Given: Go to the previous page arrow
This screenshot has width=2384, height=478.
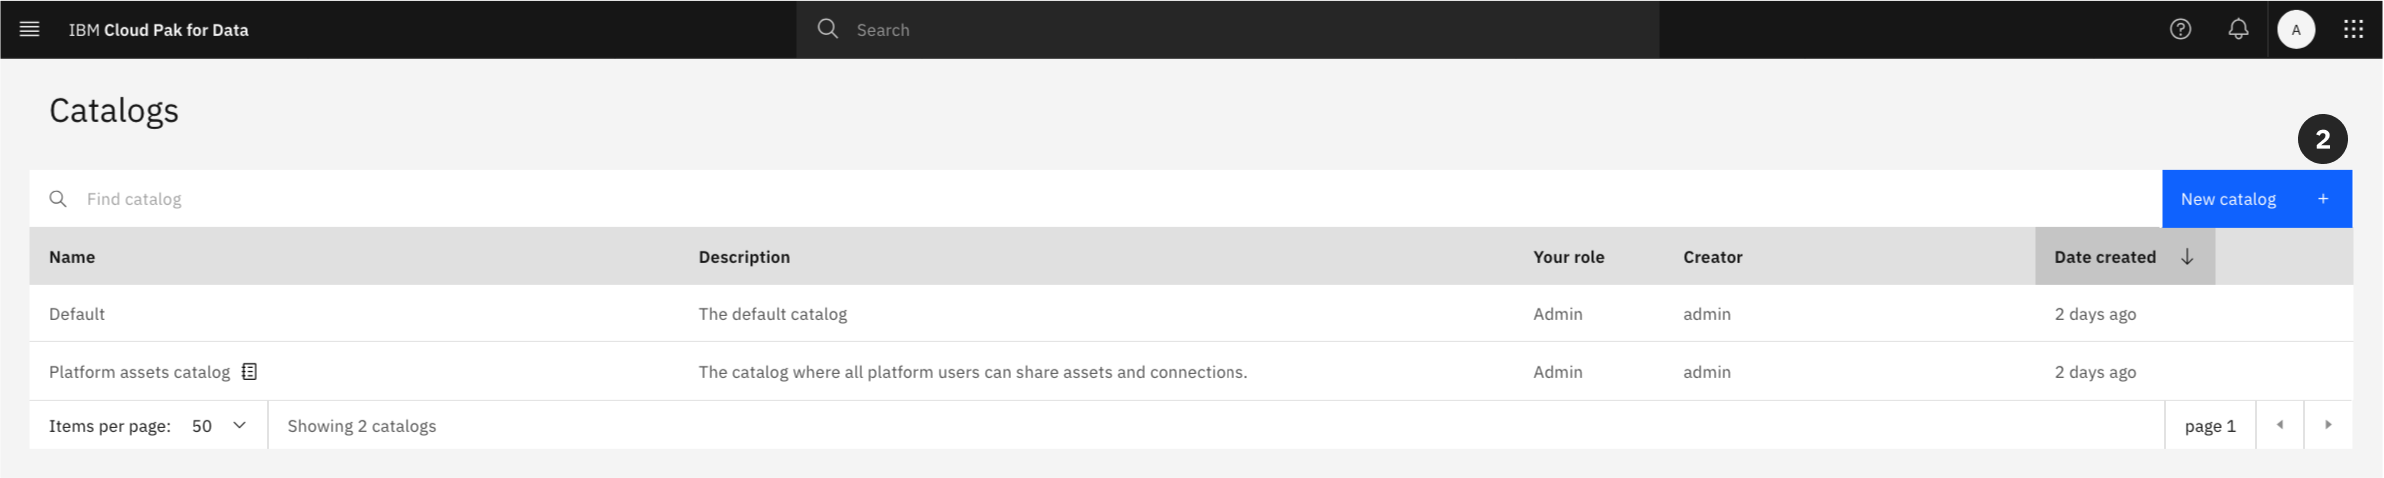Looking at the screenshot, I should coord(2280,425).
